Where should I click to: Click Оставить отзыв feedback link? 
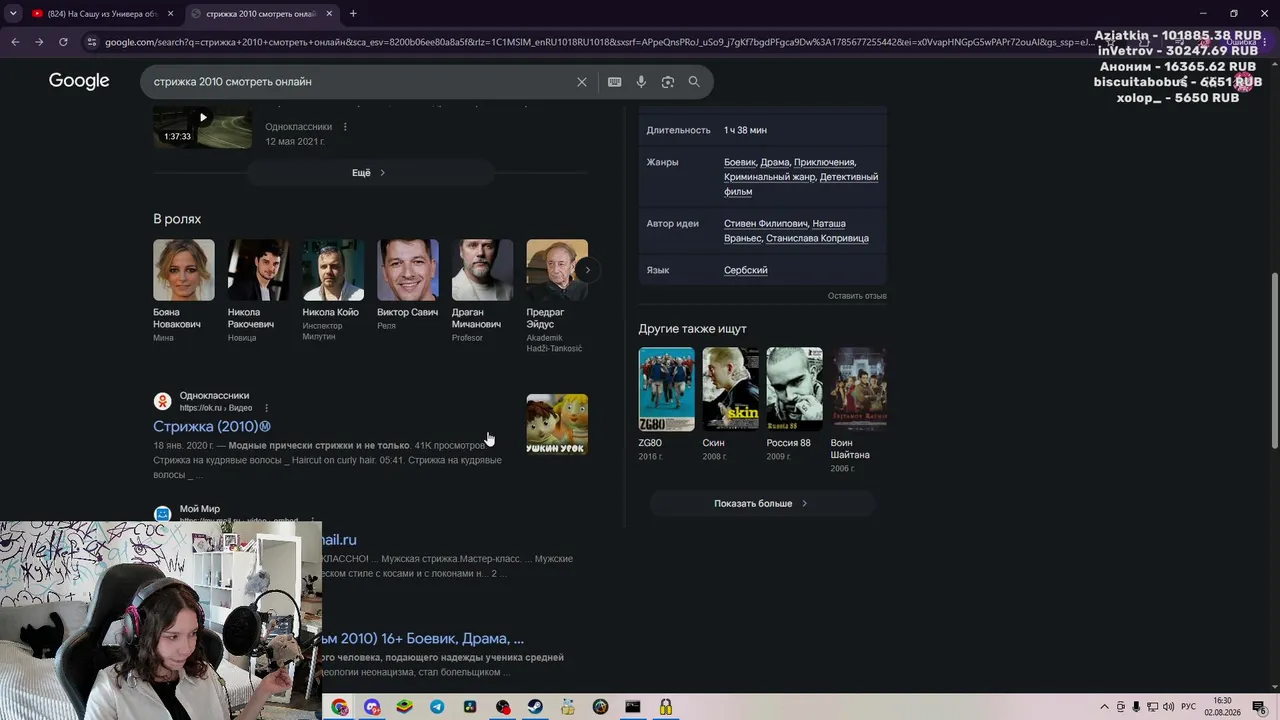857,296
